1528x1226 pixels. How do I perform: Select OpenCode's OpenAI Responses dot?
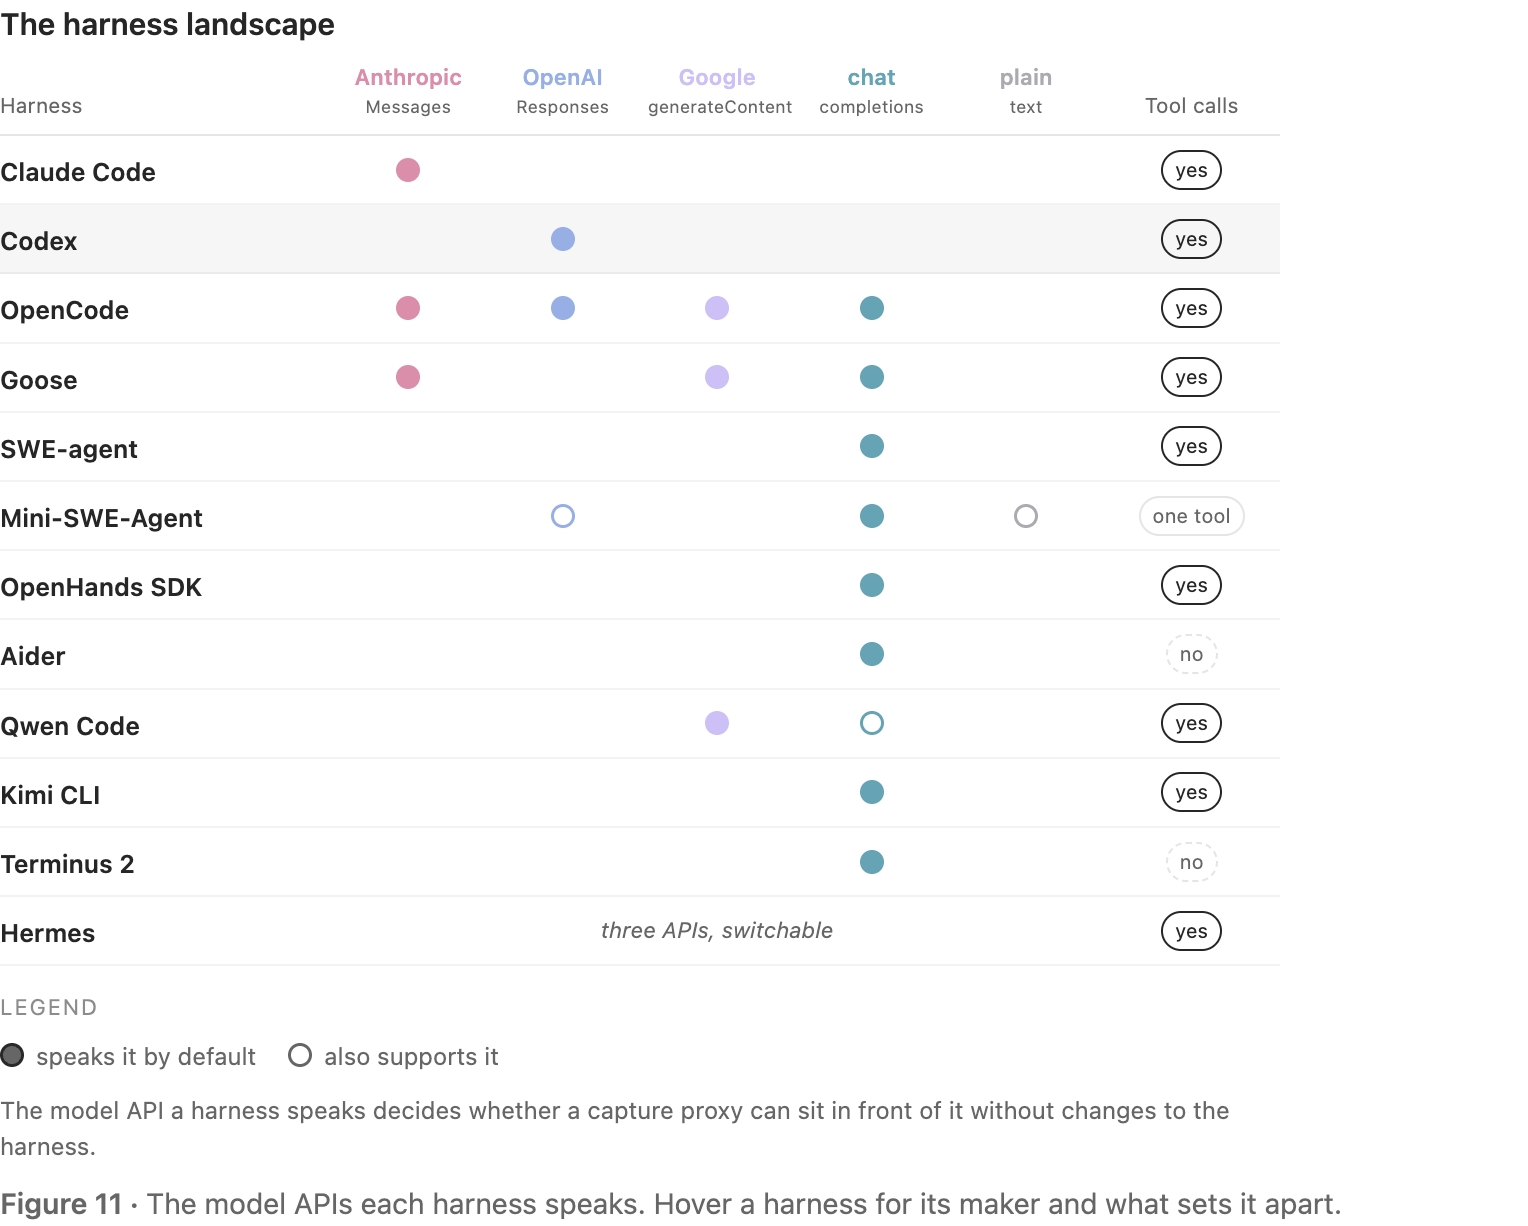pos(563,308)
